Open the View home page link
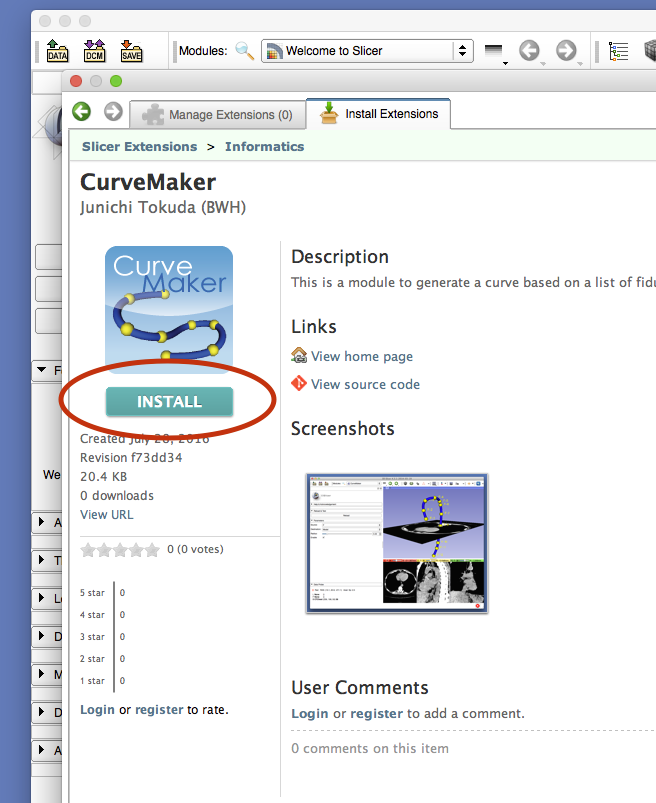The height and width of the screenshot is (803, 656). coord(361,356)
